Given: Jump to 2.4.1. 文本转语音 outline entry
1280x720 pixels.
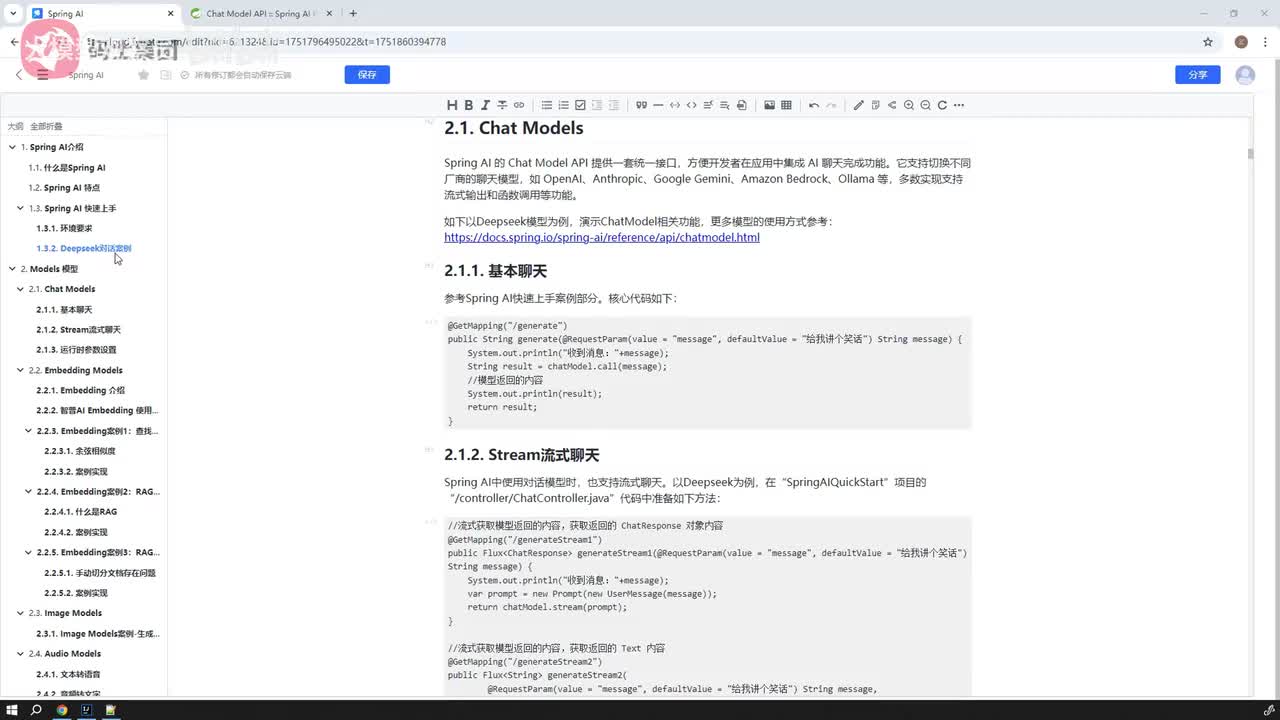Looking at the screenshot, I should (x=68, y=674).
